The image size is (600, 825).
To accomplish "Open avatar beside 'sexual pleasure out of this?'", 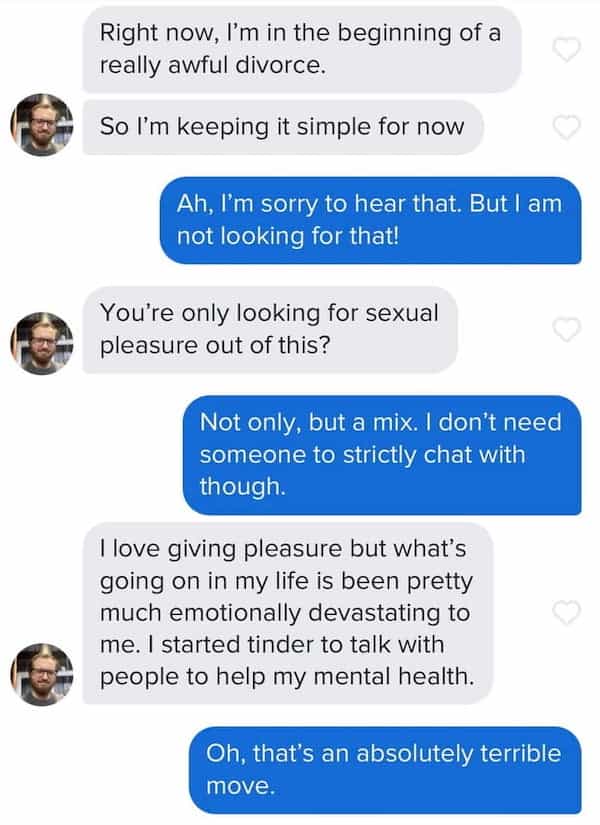I will click(x=42, y=344).
